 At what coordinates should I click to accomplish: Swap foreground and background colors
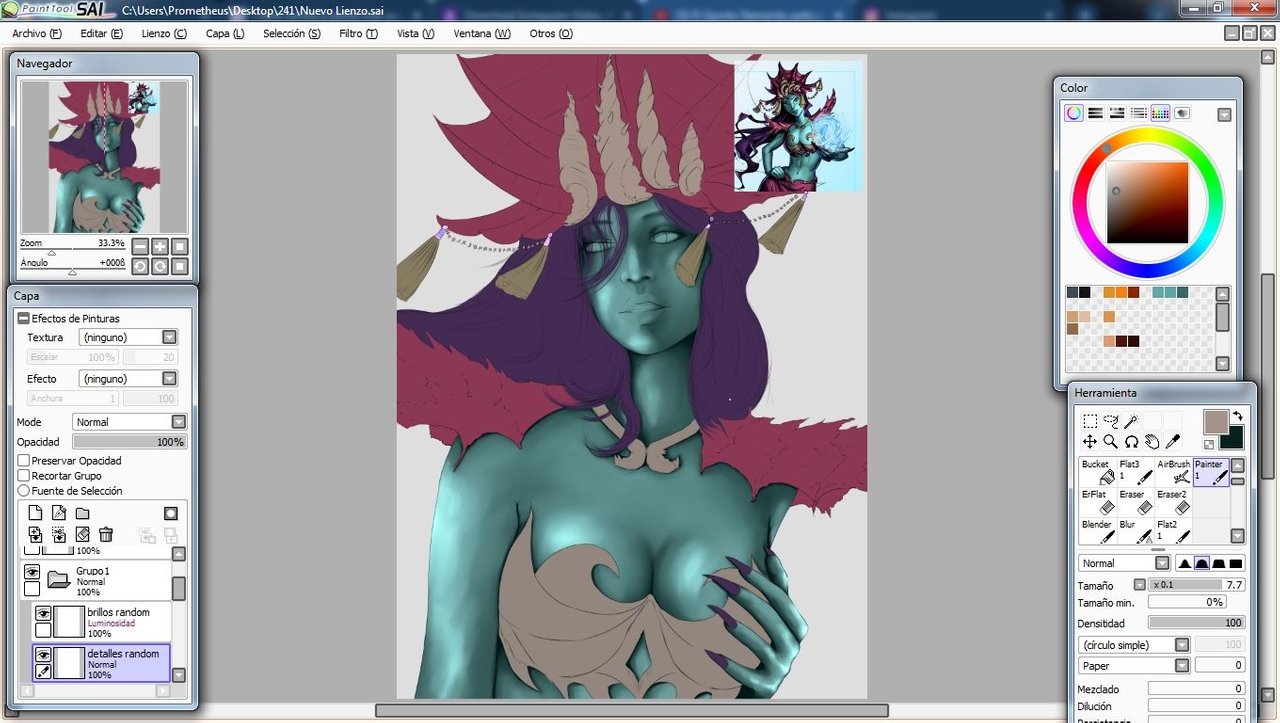pos(1237,415)
